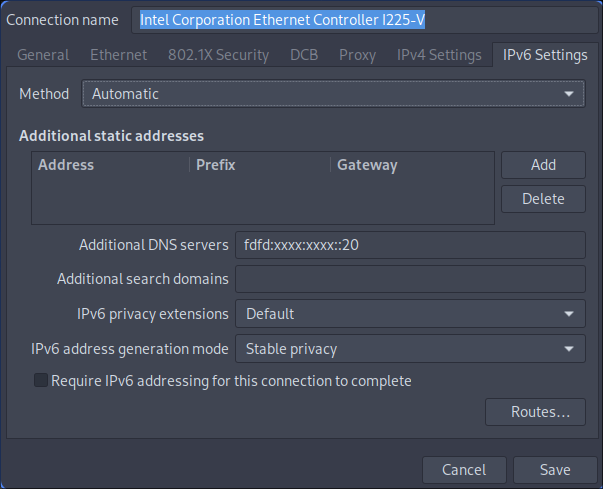Image resolution: width=603 pixels, height=489 pixels.
Task: Enable Require IPv6 addressing checkbox
Action: click(x=41, y=381)
